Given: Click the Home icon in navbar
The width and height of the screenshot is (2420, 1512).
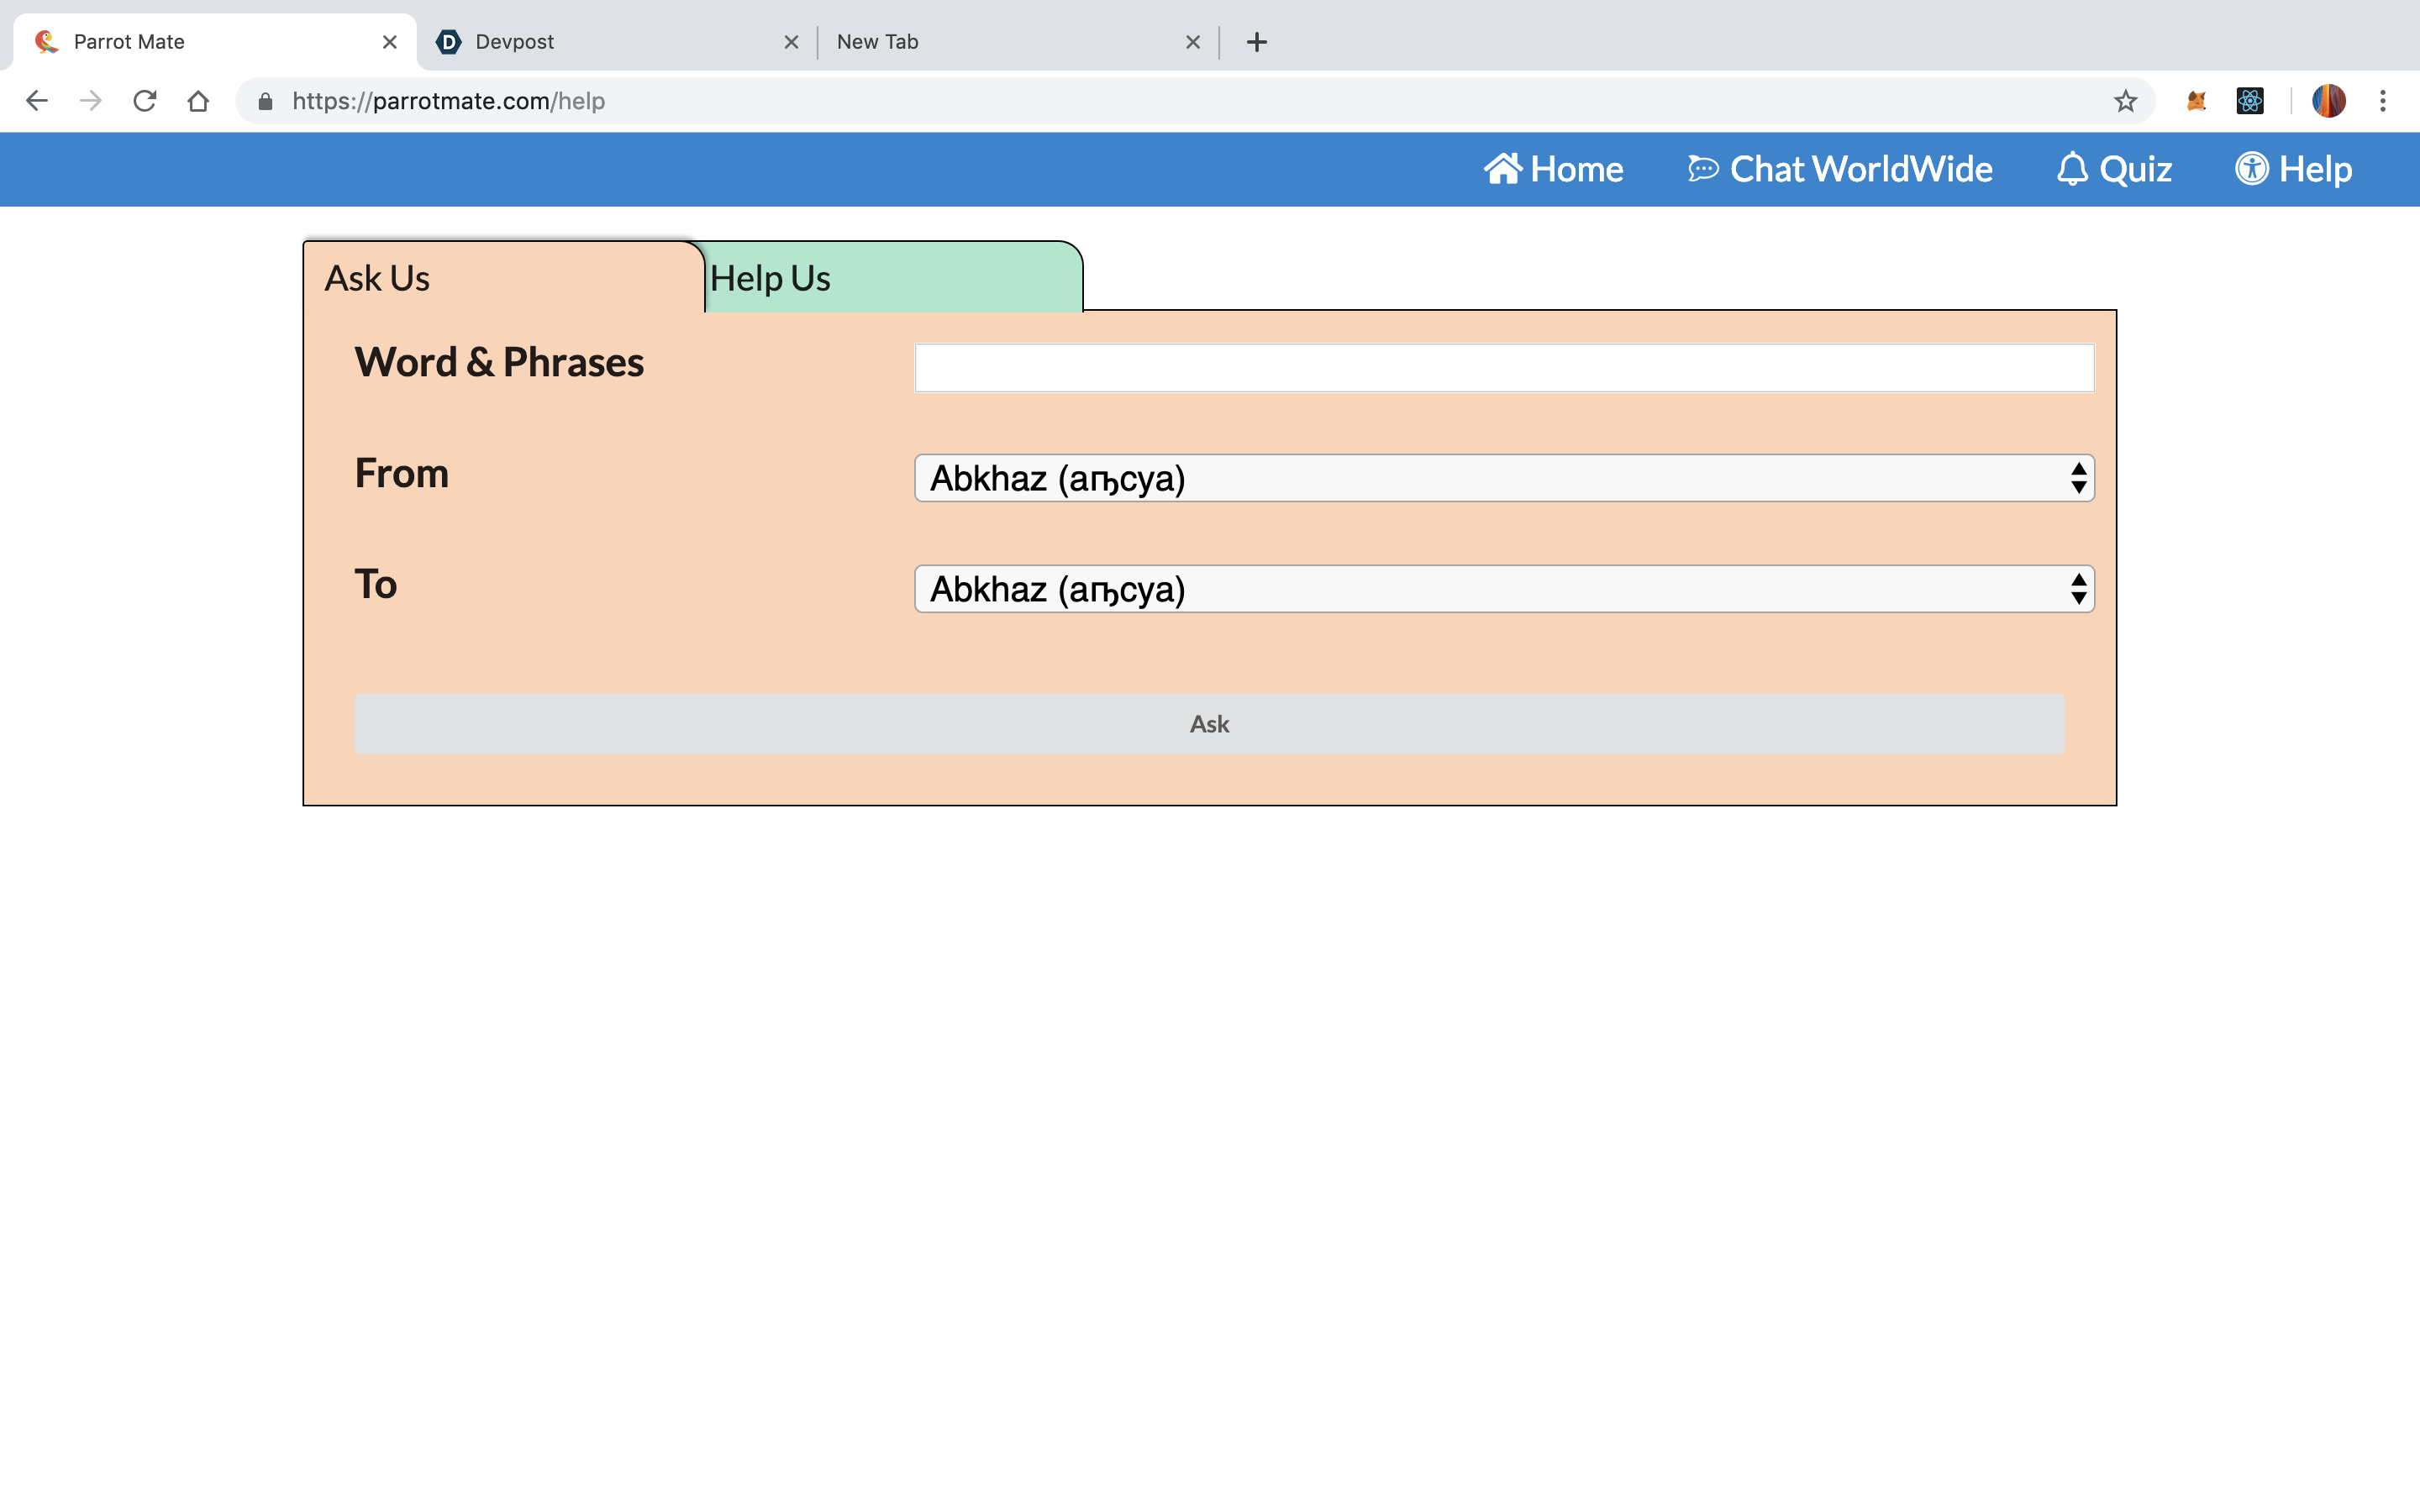Looking at the screenshot, I should point(1502,169).
